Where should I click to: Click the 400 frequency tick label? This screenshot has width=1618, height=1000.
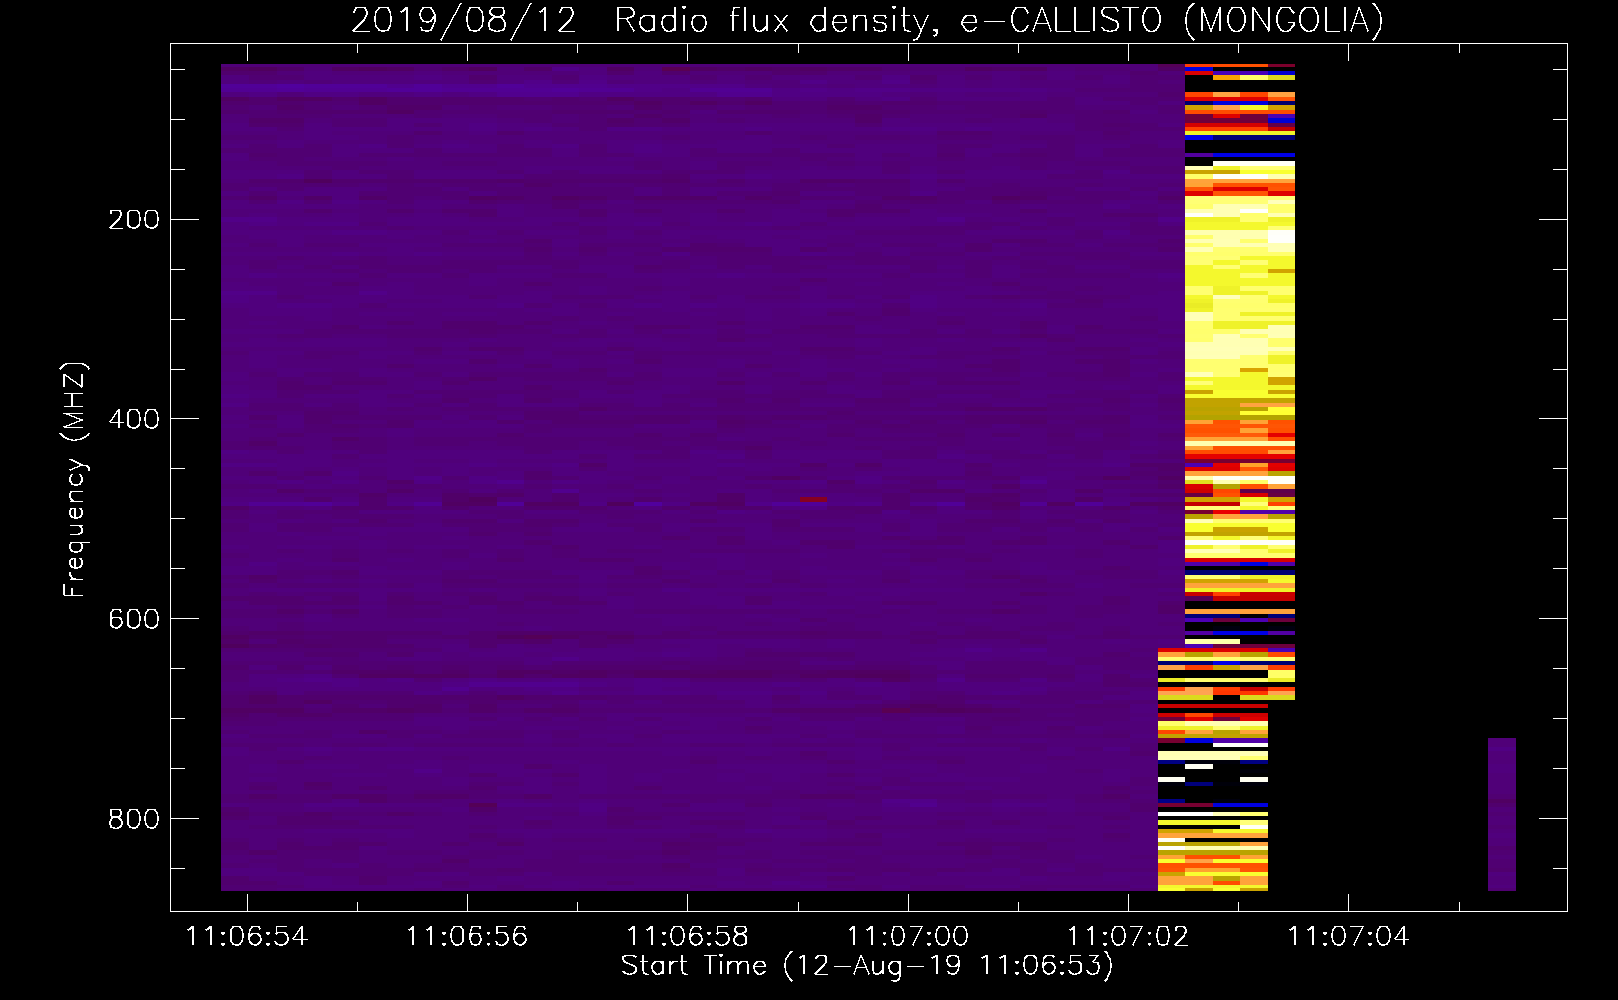134,419
